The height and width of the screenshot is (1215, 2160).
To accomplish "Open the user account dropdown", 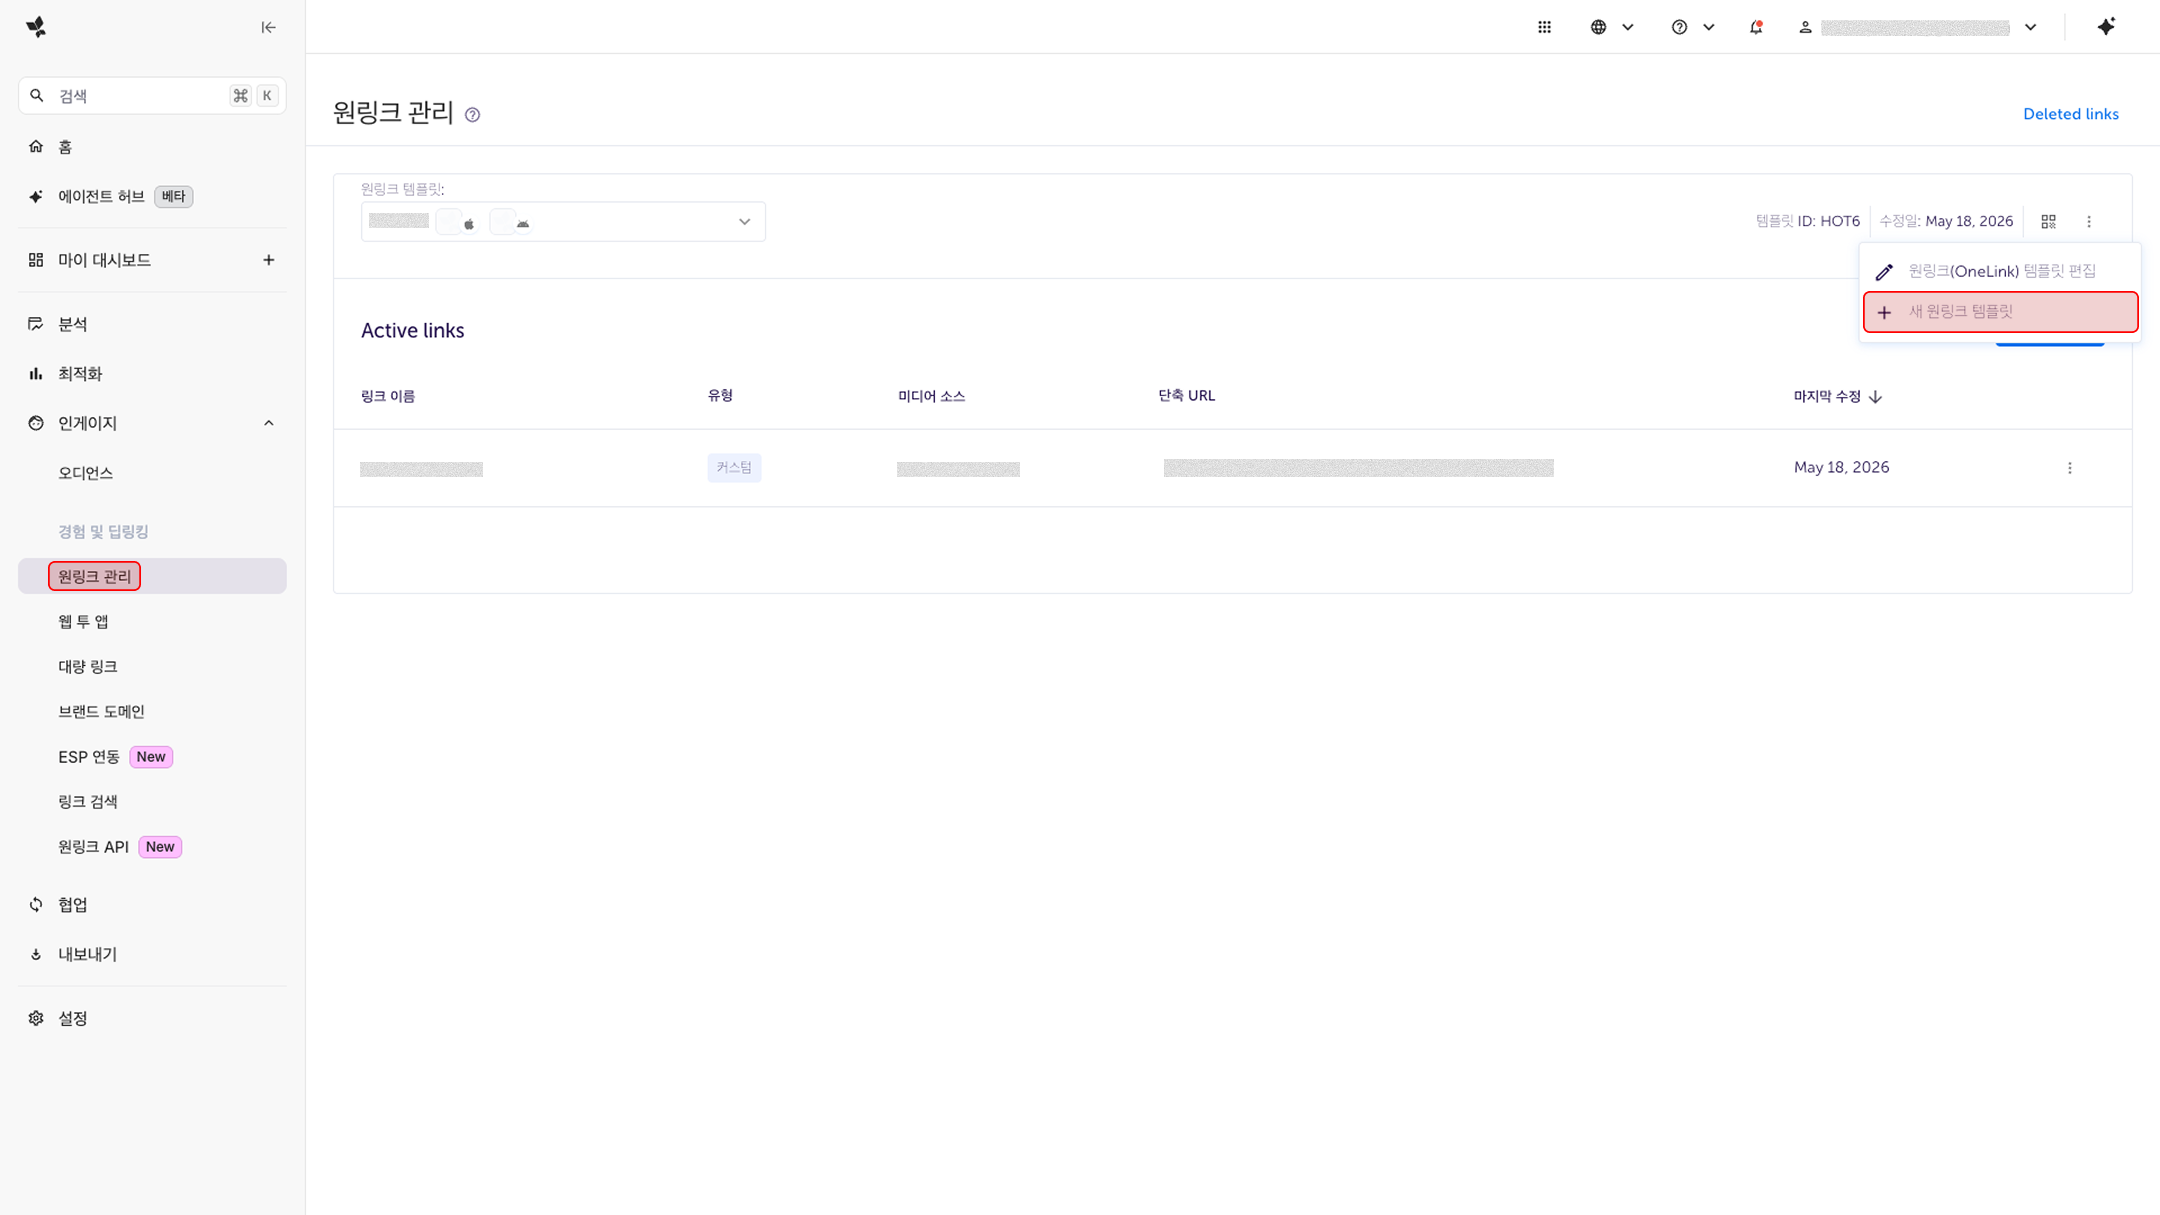I will (1918, 27).
